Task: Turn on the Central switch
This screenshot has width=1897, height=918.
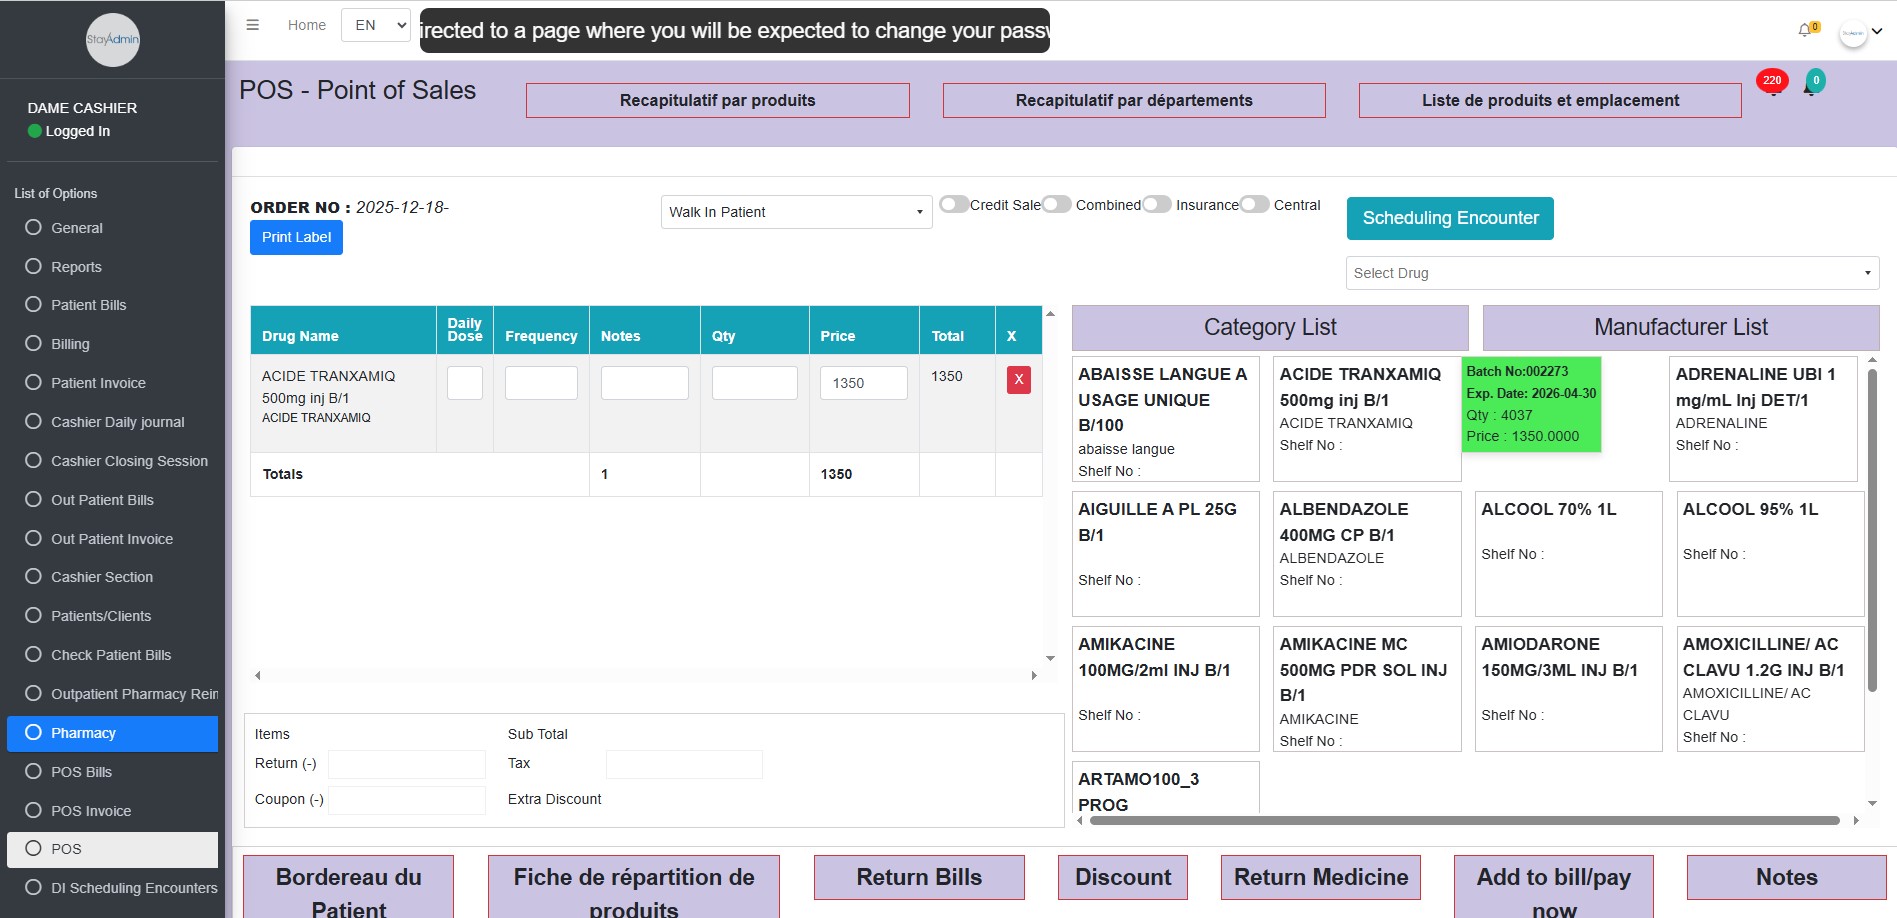Action: 1254,204
